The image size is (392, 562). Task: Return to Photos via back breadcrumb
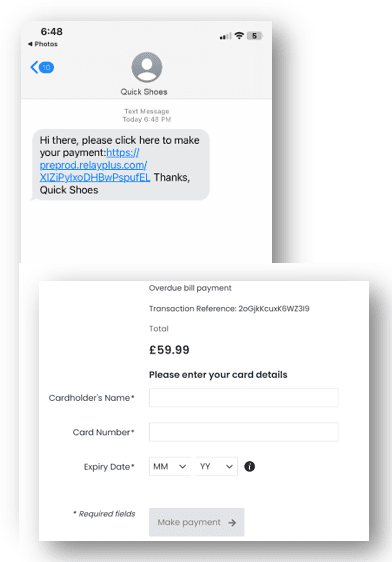pyautogui.click(x=43, y=44)
